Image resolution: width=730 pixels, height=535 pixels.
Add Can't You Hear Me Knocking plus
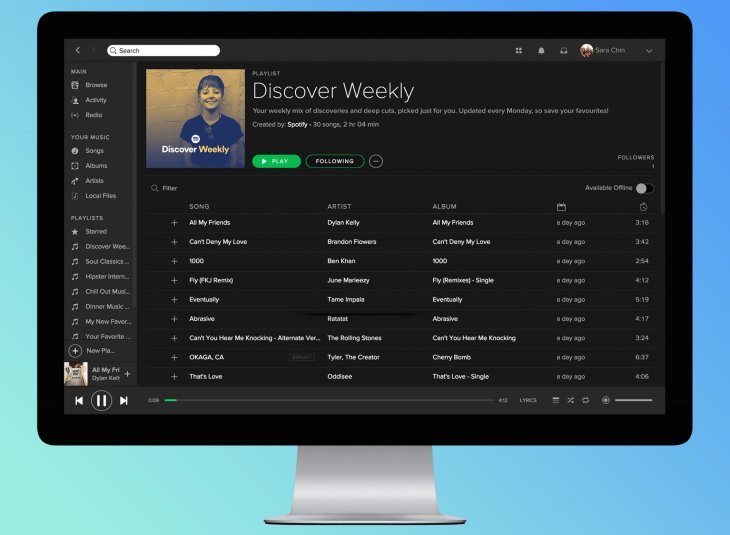coord(174,338)
